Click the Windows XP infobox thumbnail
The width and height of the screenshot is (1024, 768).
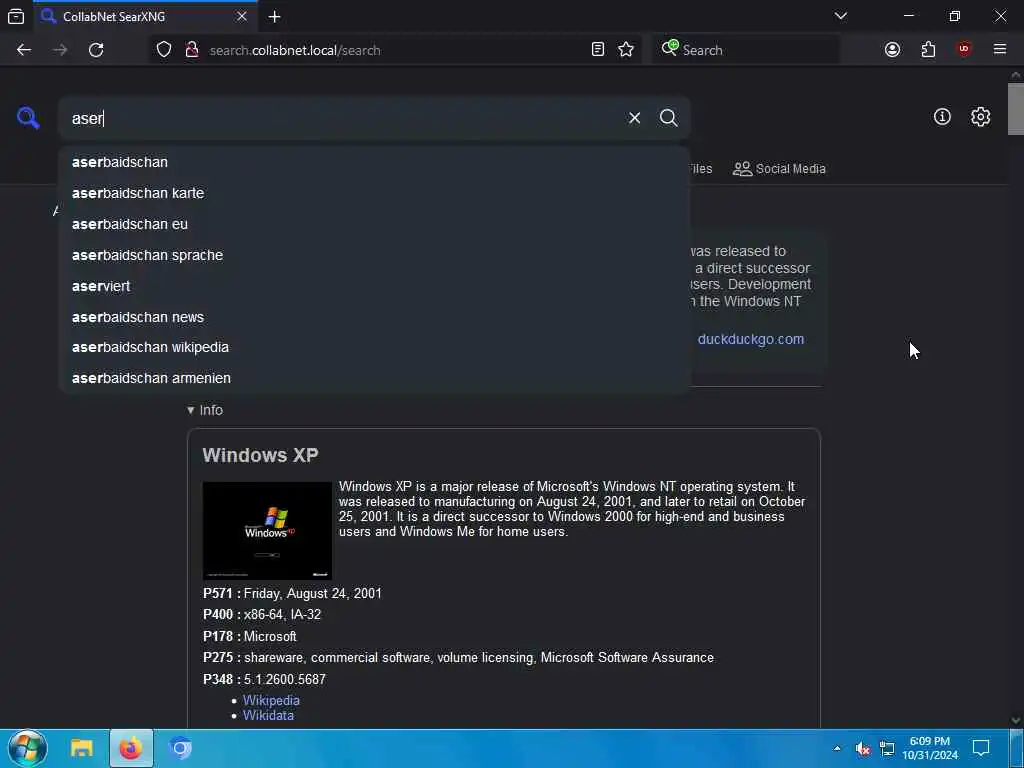click(267, 531)
